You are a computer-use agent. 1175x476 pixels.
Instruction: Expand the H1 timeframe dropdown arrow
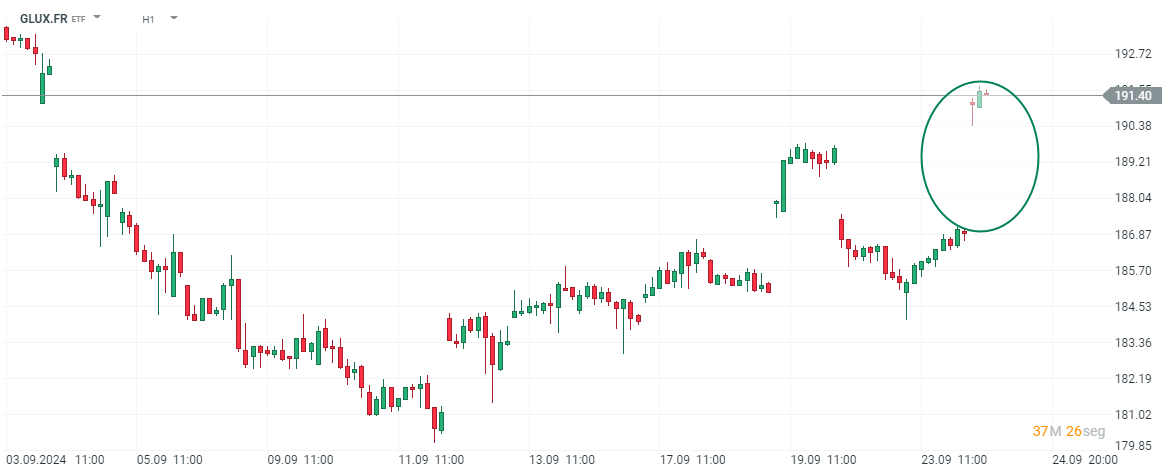tap(174, 18)
